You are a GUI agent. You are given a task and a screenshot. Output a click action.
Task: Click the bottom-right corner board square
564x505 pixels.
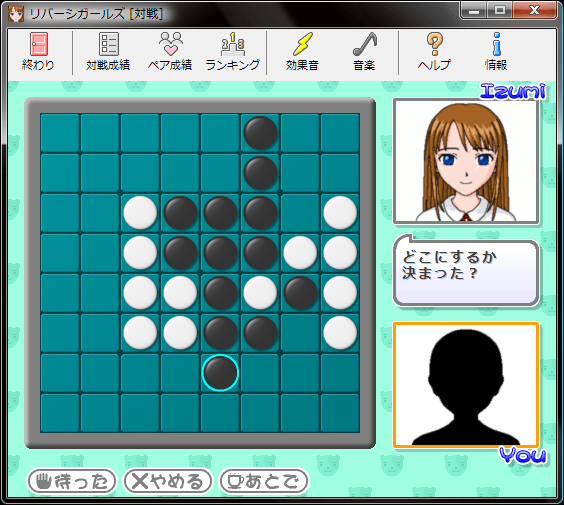point(340,413)
